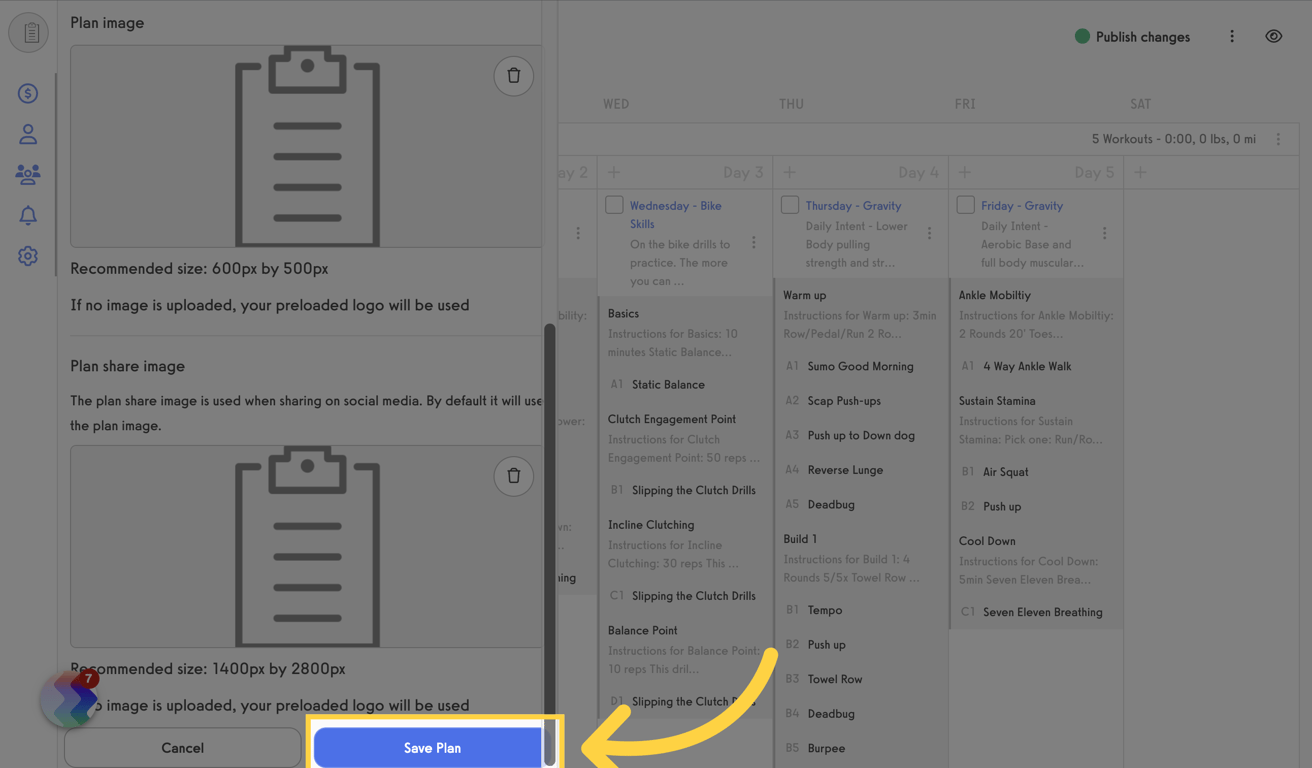
Task: Delete the plan image using trash icon
Action: tap(513, 75)
